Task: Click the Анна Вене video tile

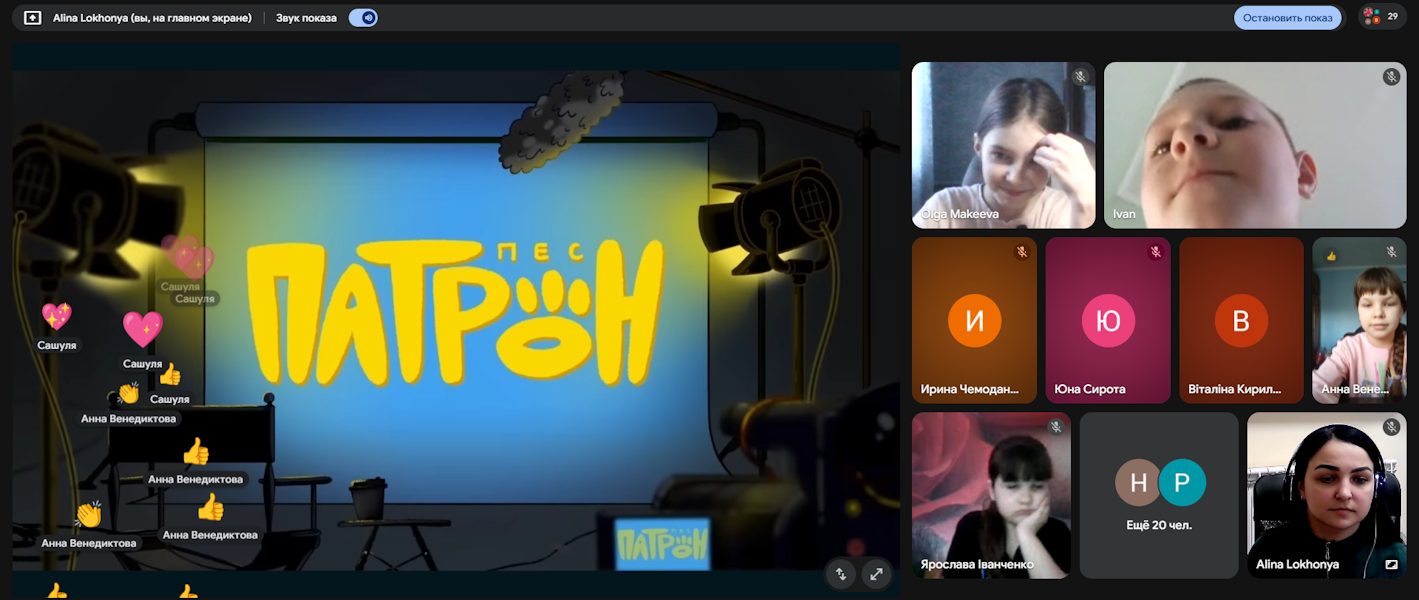Action: point(1358,320)
